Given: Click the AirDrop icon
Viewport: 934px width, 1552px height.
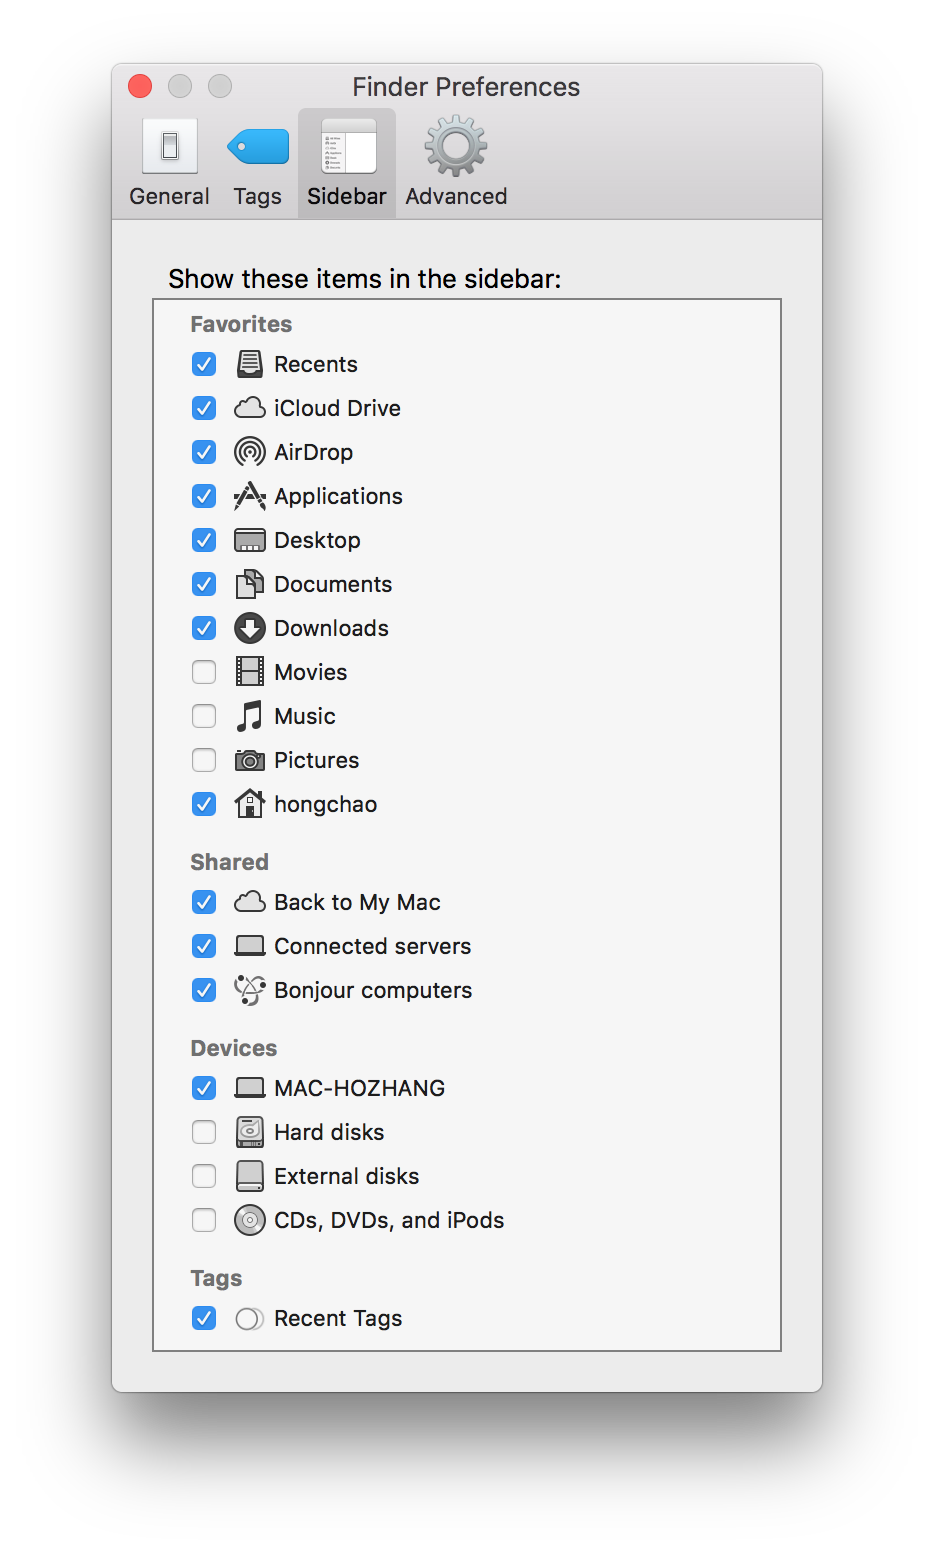Looking at the screenshot, I should click(x=249, y=452).
